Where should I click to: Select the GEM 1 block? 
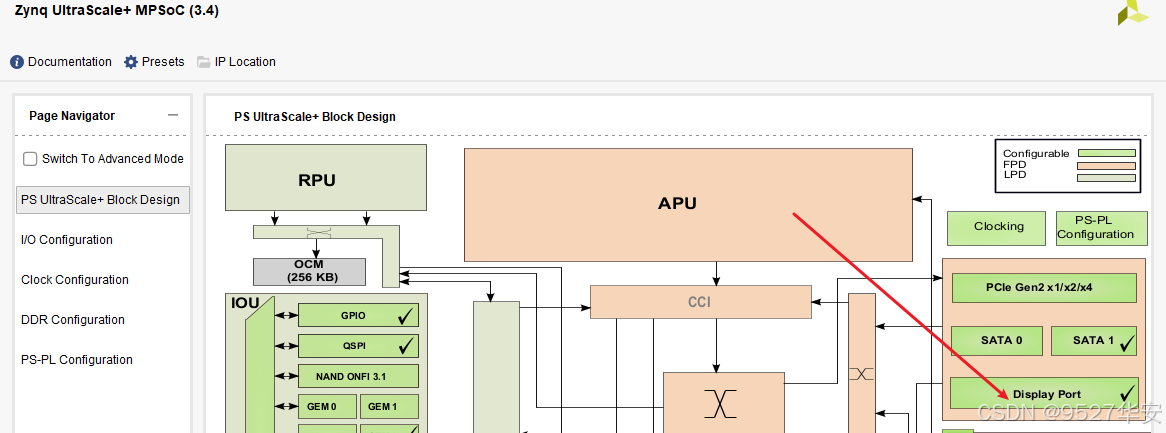point(390,406)
